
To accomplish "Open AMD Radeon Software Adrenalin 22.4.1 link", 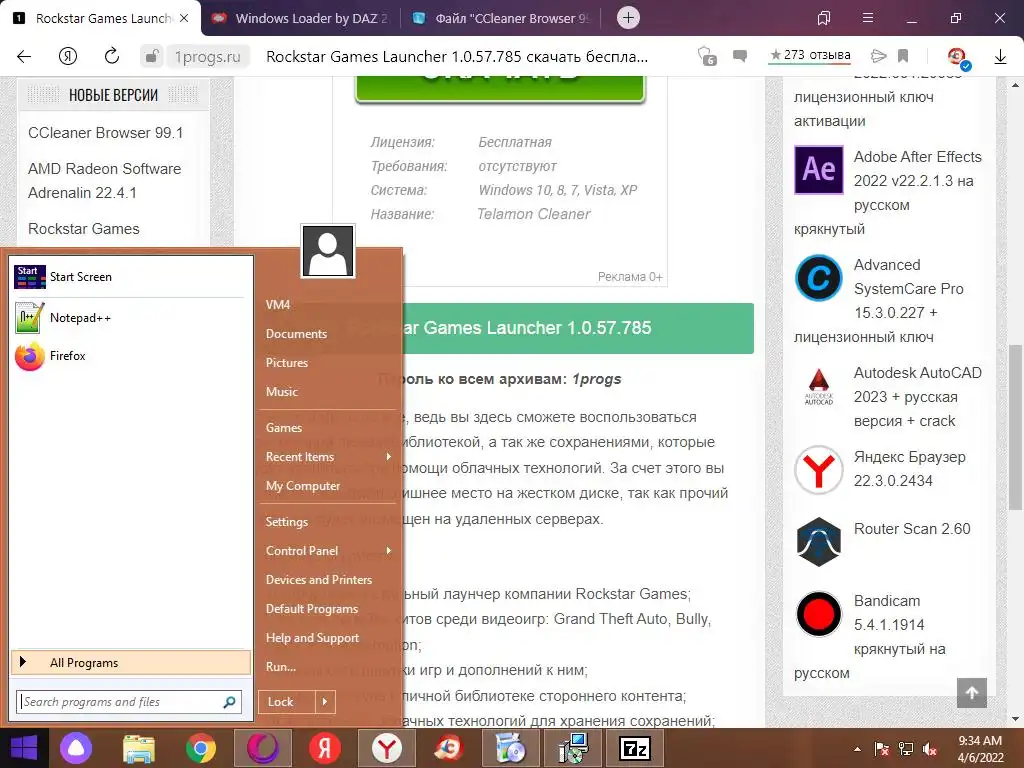I will pos(104,180).
